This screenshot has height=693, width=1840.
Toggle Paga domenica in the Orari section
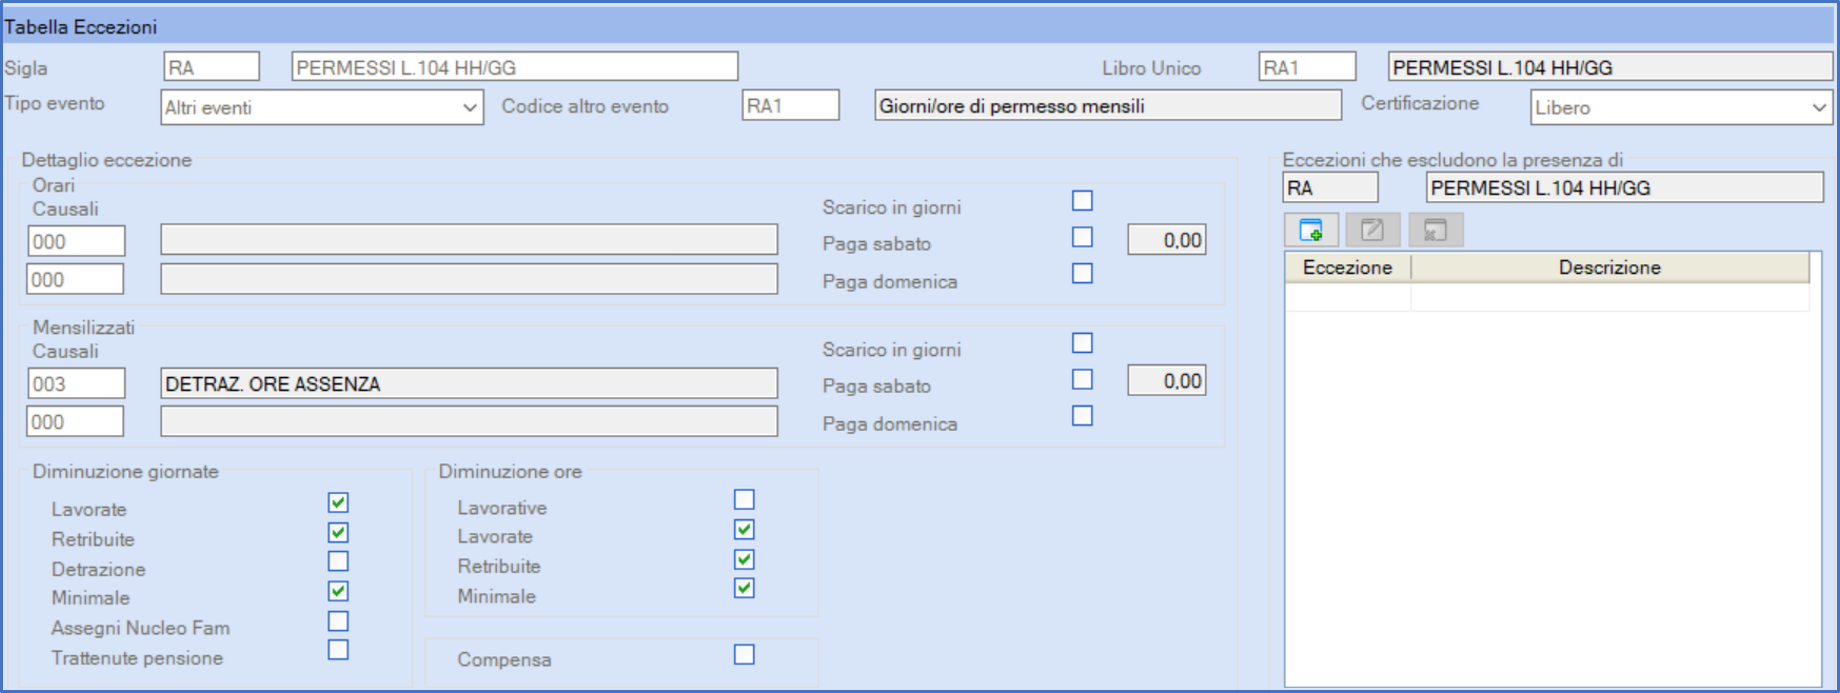pos(1082,273)
